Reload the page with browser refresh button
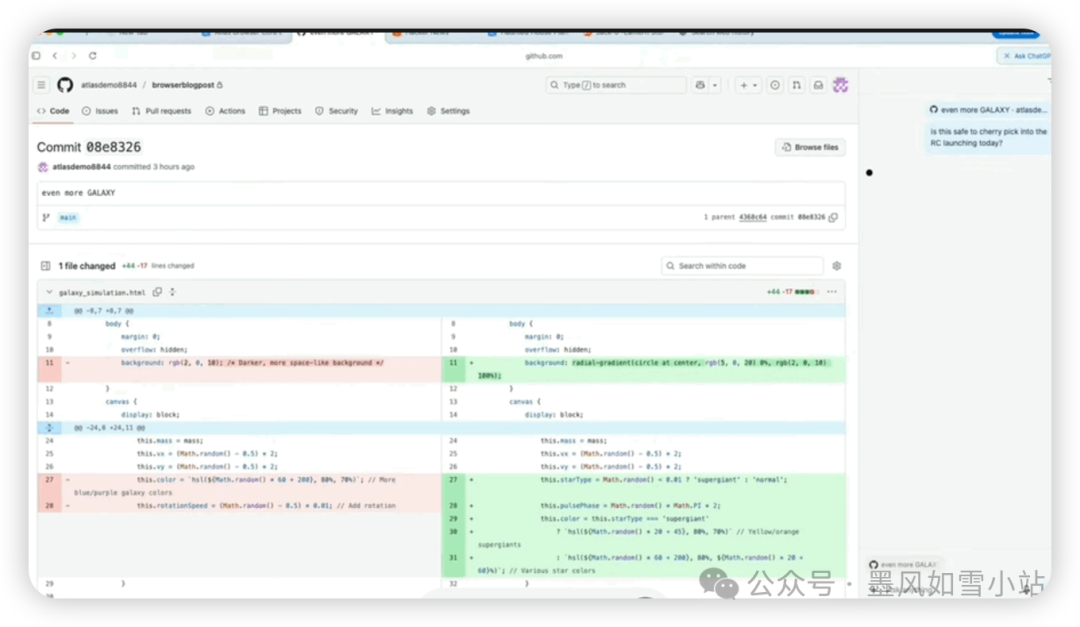1080x627 pixels. click(x=92, y=56)
